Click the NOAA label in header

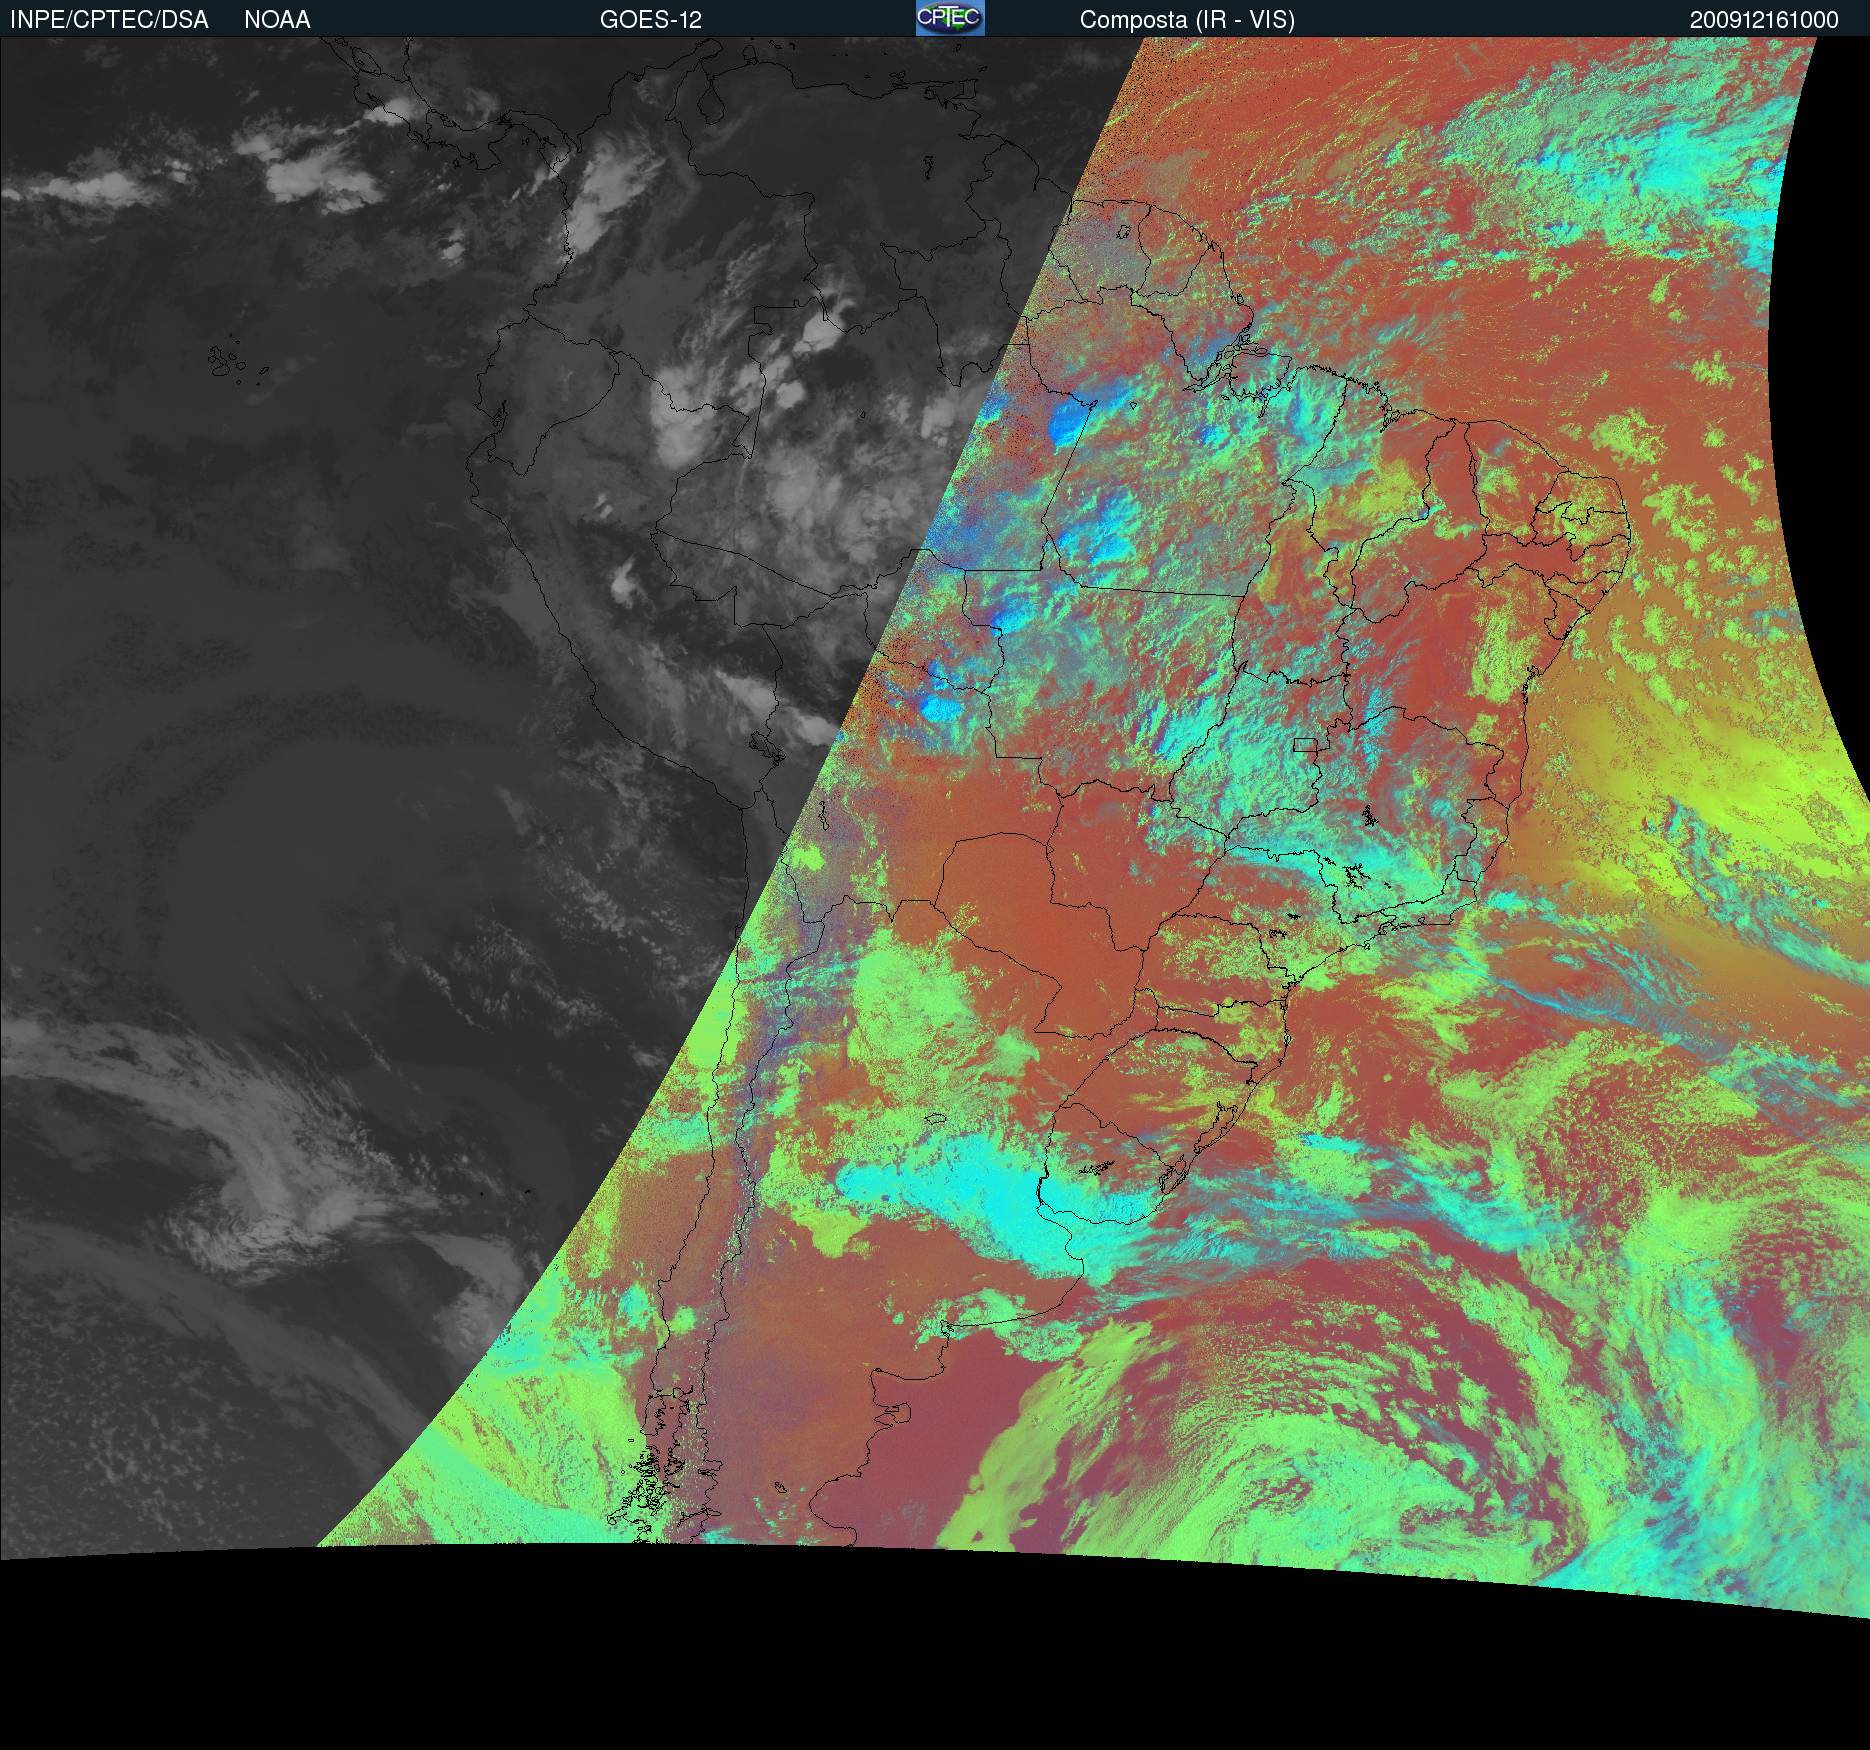coord(277,20)
